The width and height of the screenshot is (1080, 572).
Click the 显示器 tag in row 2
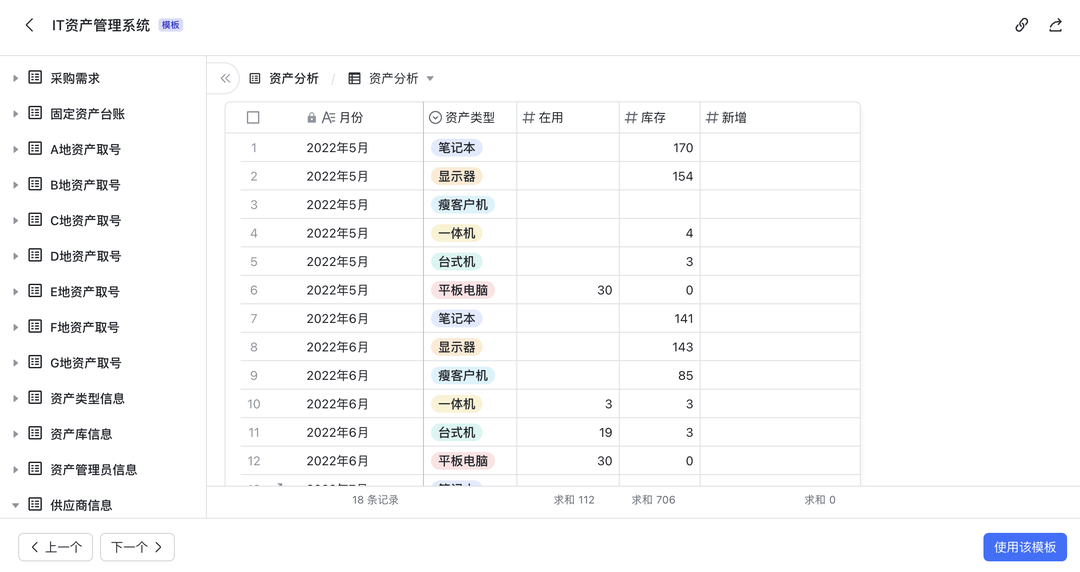coord(457,176)
